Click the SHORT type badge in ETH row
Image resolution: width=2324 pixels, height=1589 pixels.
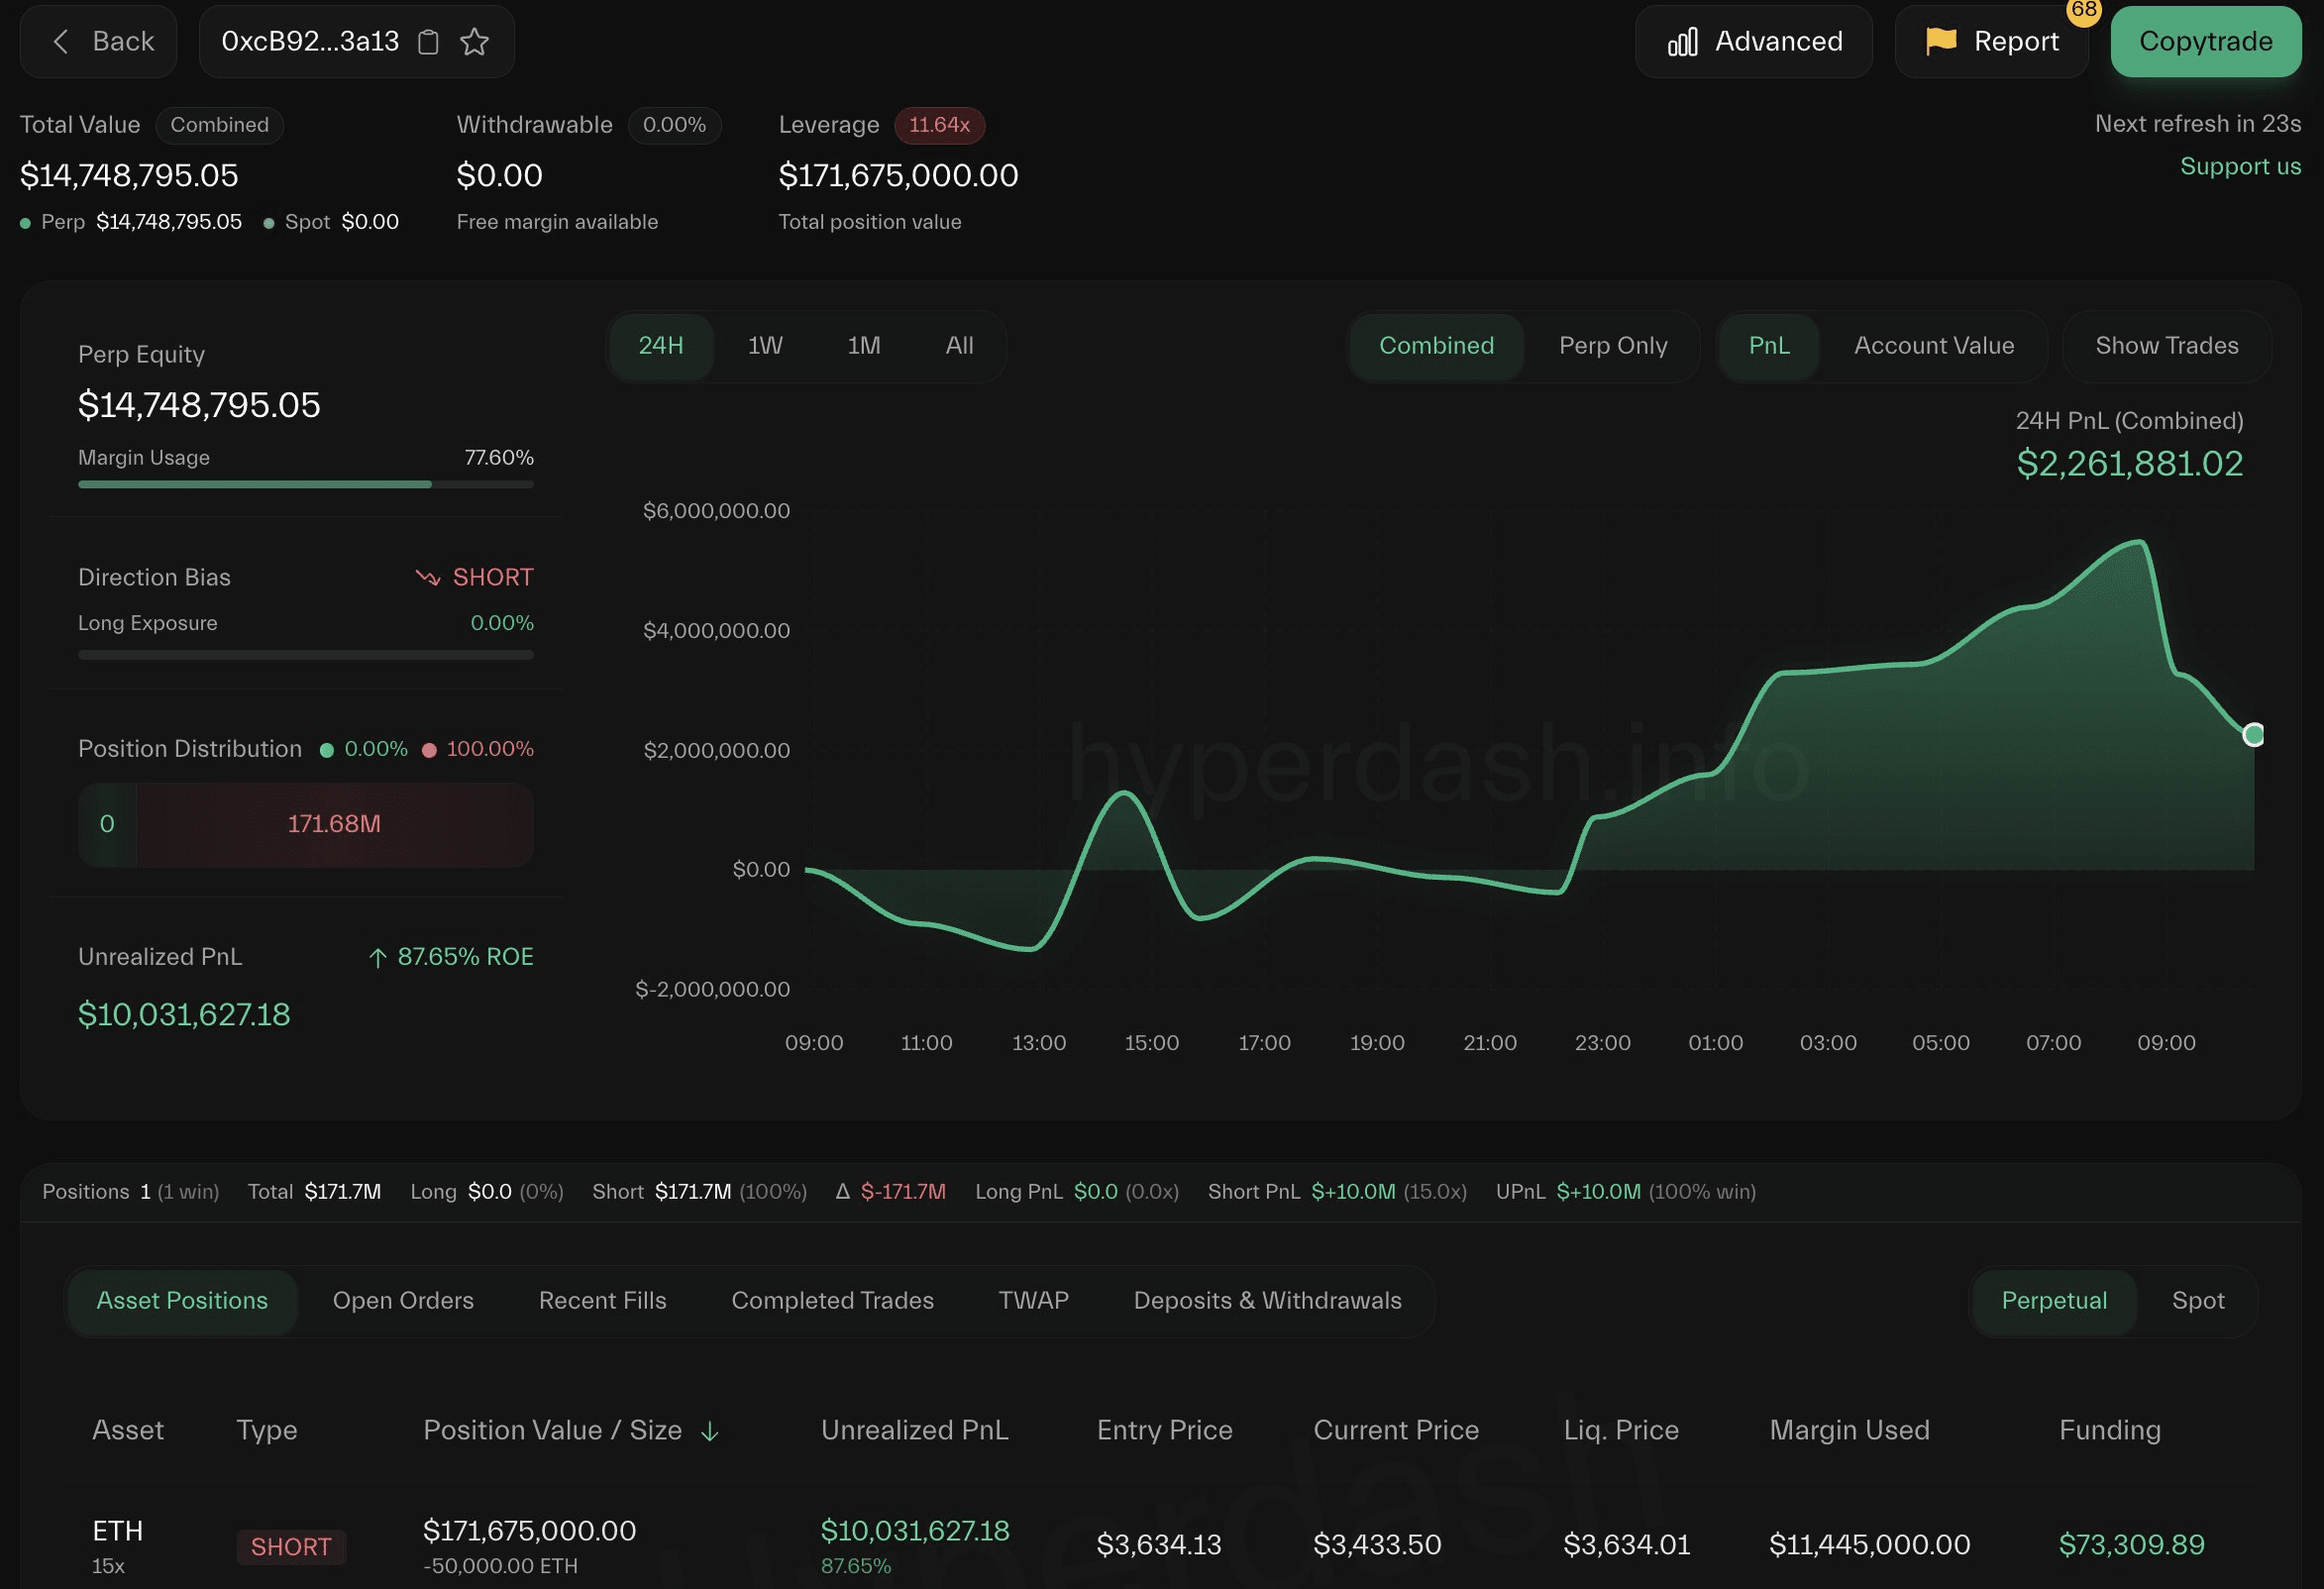(291, 1548)
